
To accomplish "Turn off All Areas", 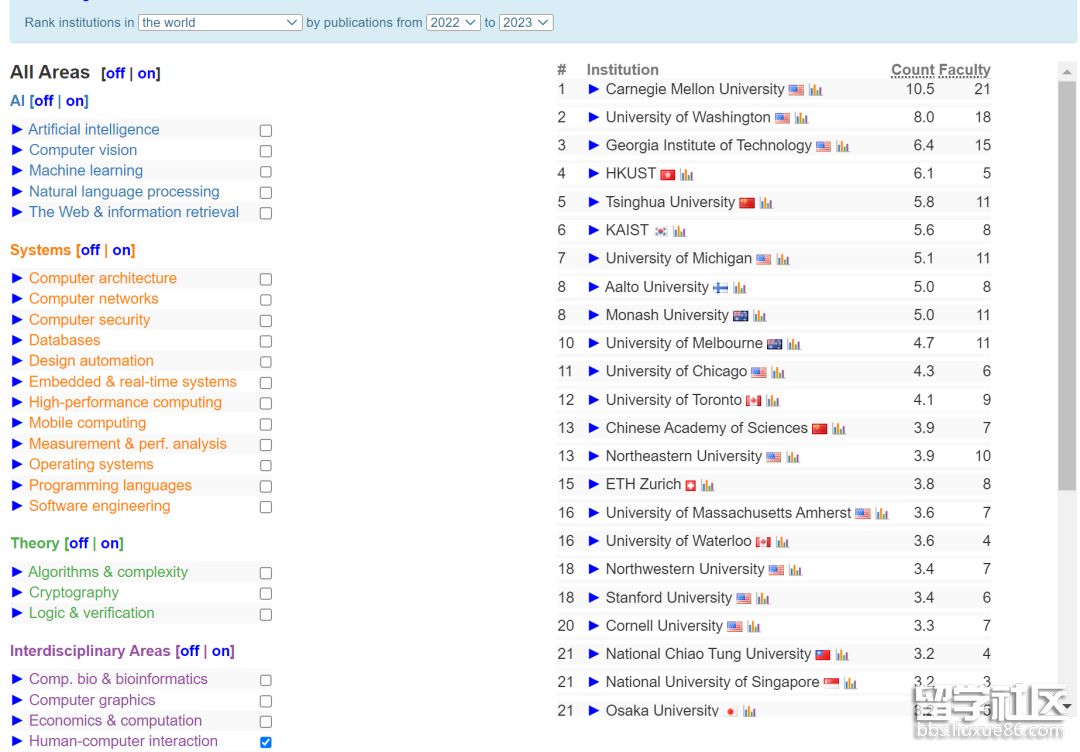I will pos(115,74).
